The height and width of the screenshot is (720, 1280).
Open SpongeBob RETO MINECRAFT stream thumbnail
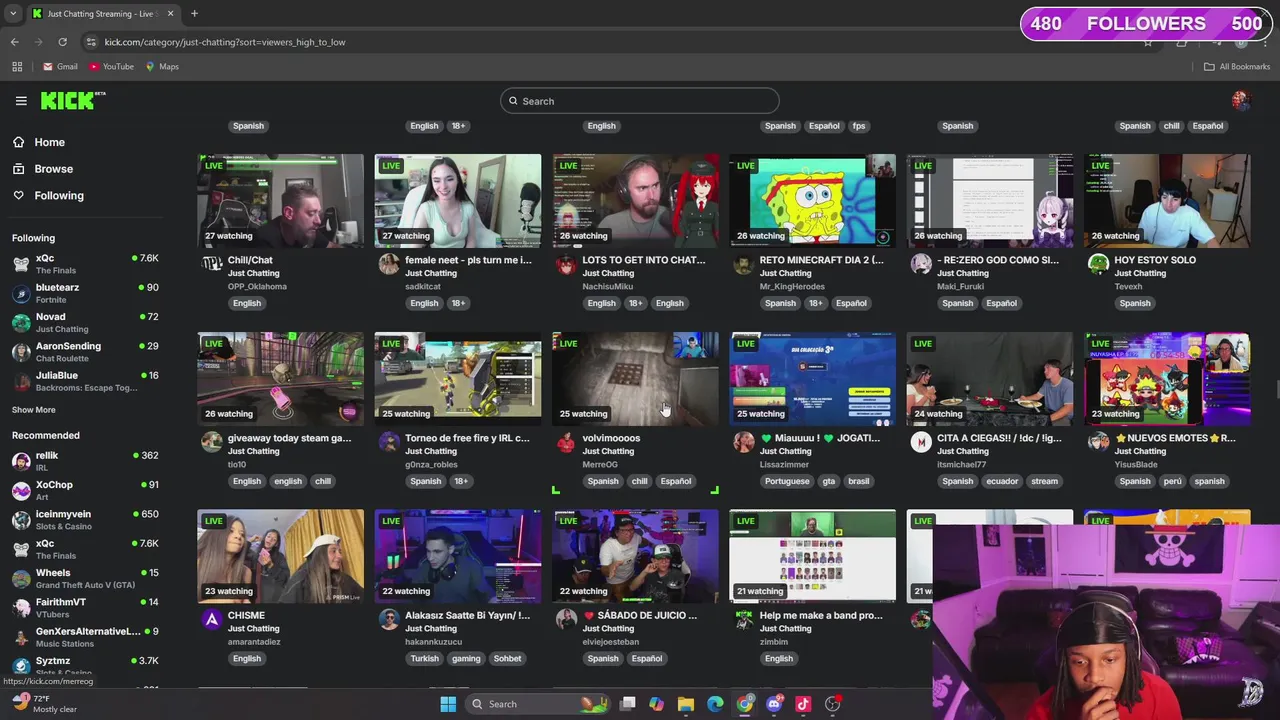click(812, 200)
